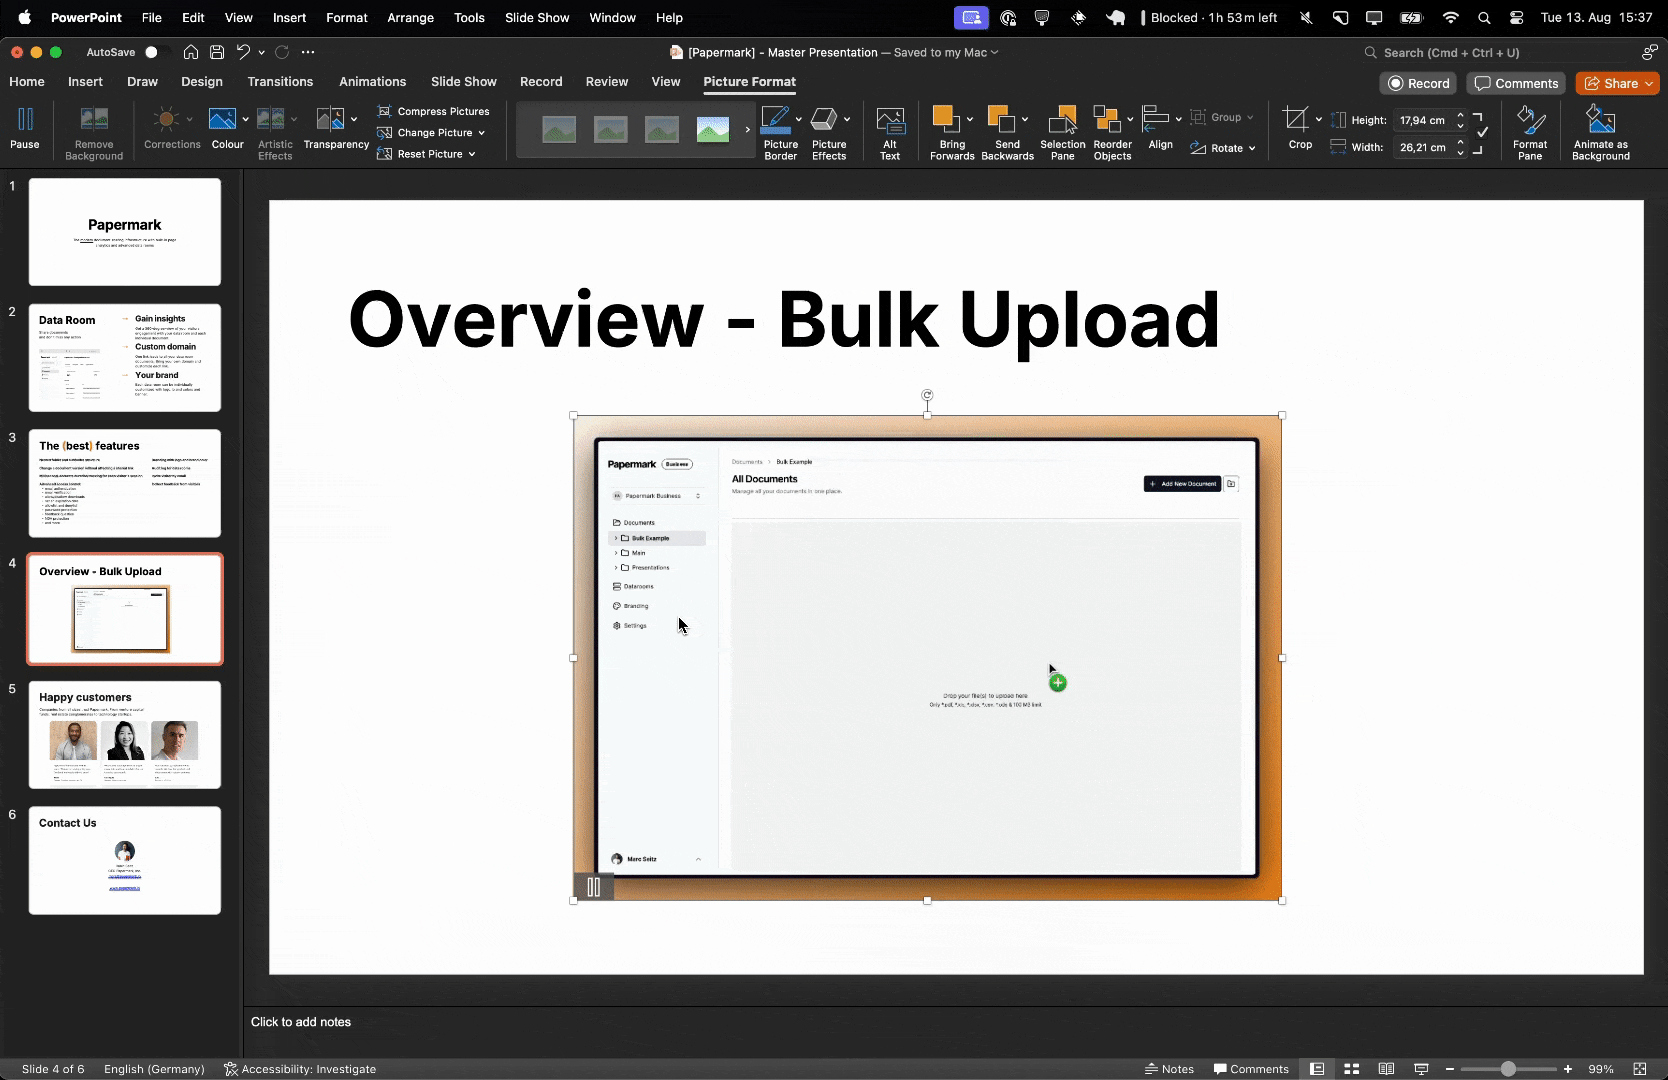Screen dimensions: 1668x1080
Task: Open the Rotate dropdown
Action: coord(1223,148)
